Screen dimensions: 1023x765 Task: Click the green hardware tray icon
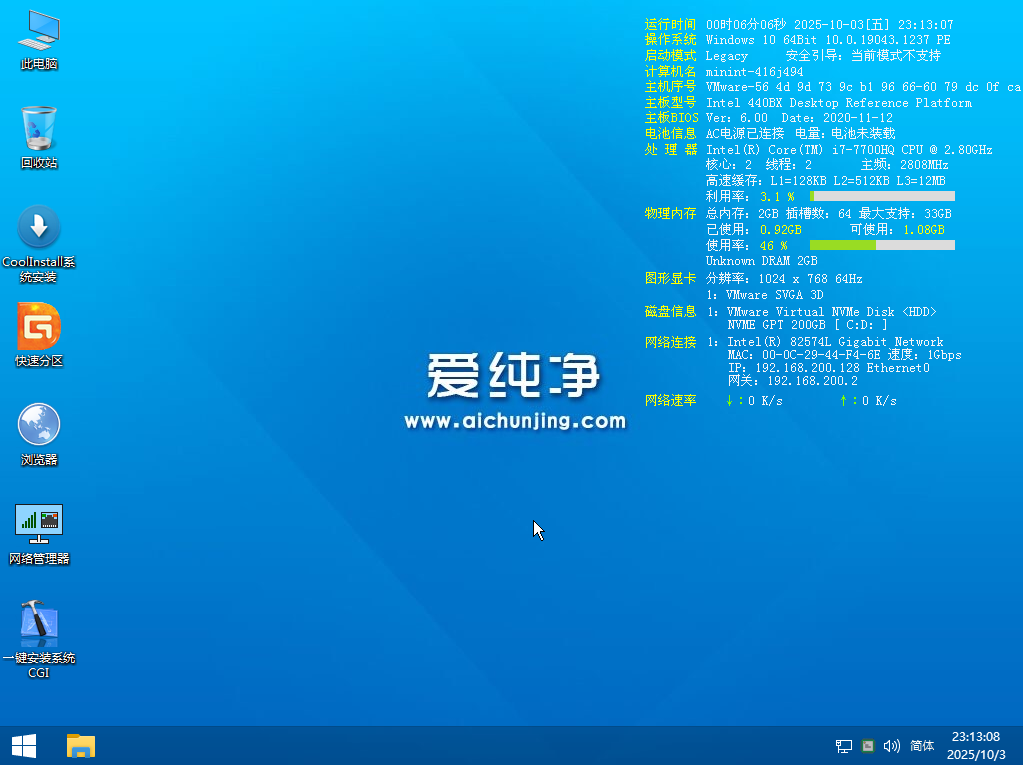tap(868, 746)
